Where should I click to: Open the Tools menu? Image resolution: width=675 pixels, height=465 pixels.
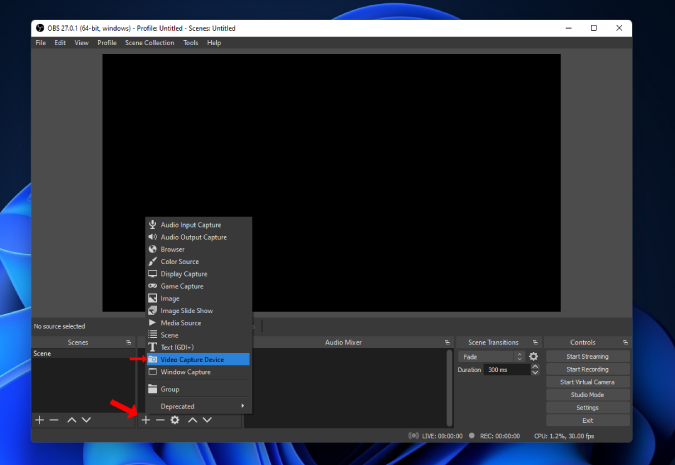point(190,43)
